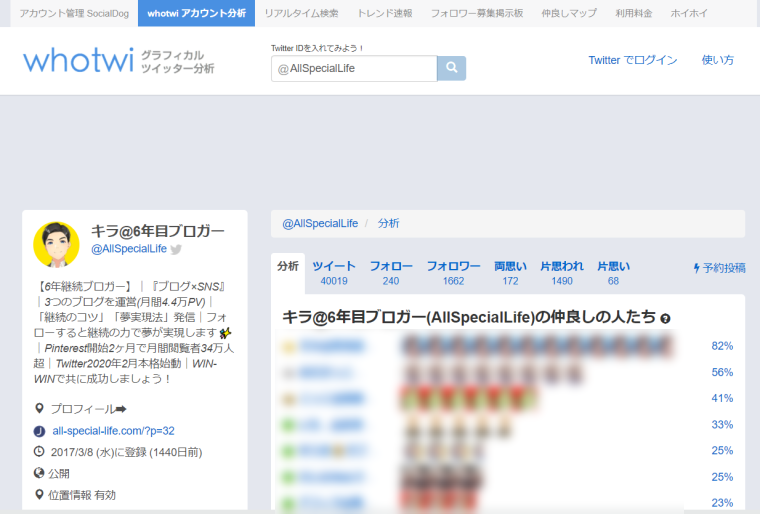Click the magnifier search button

pyautogui.click(x=451, y=68)
